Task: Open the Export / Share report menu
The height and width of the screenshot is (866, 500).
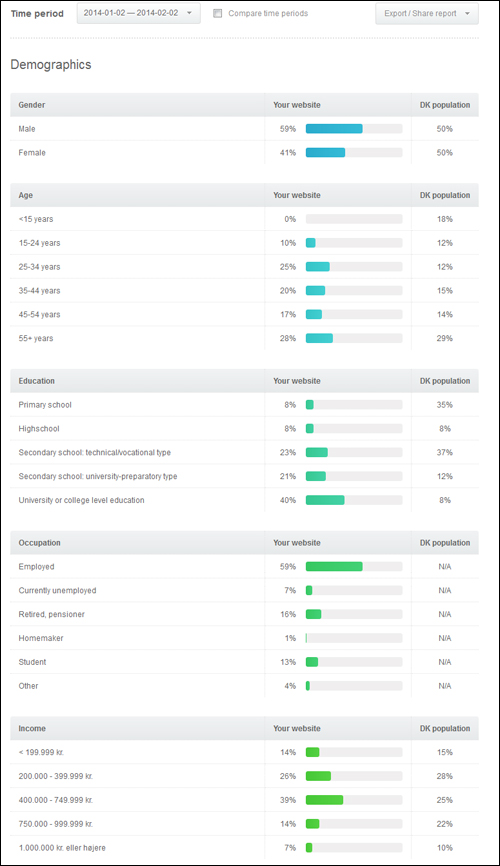Action: (x=427, y=13)
